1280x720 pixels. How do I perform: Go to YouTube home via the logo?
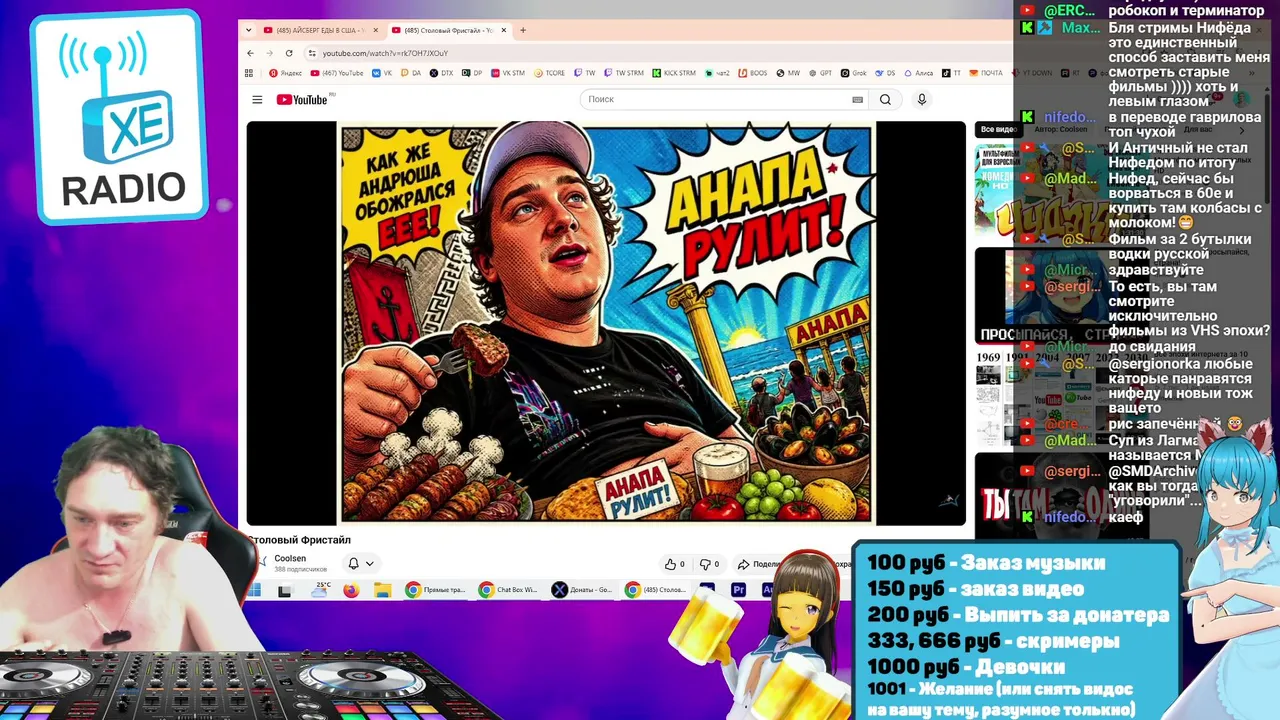point(302,100)
